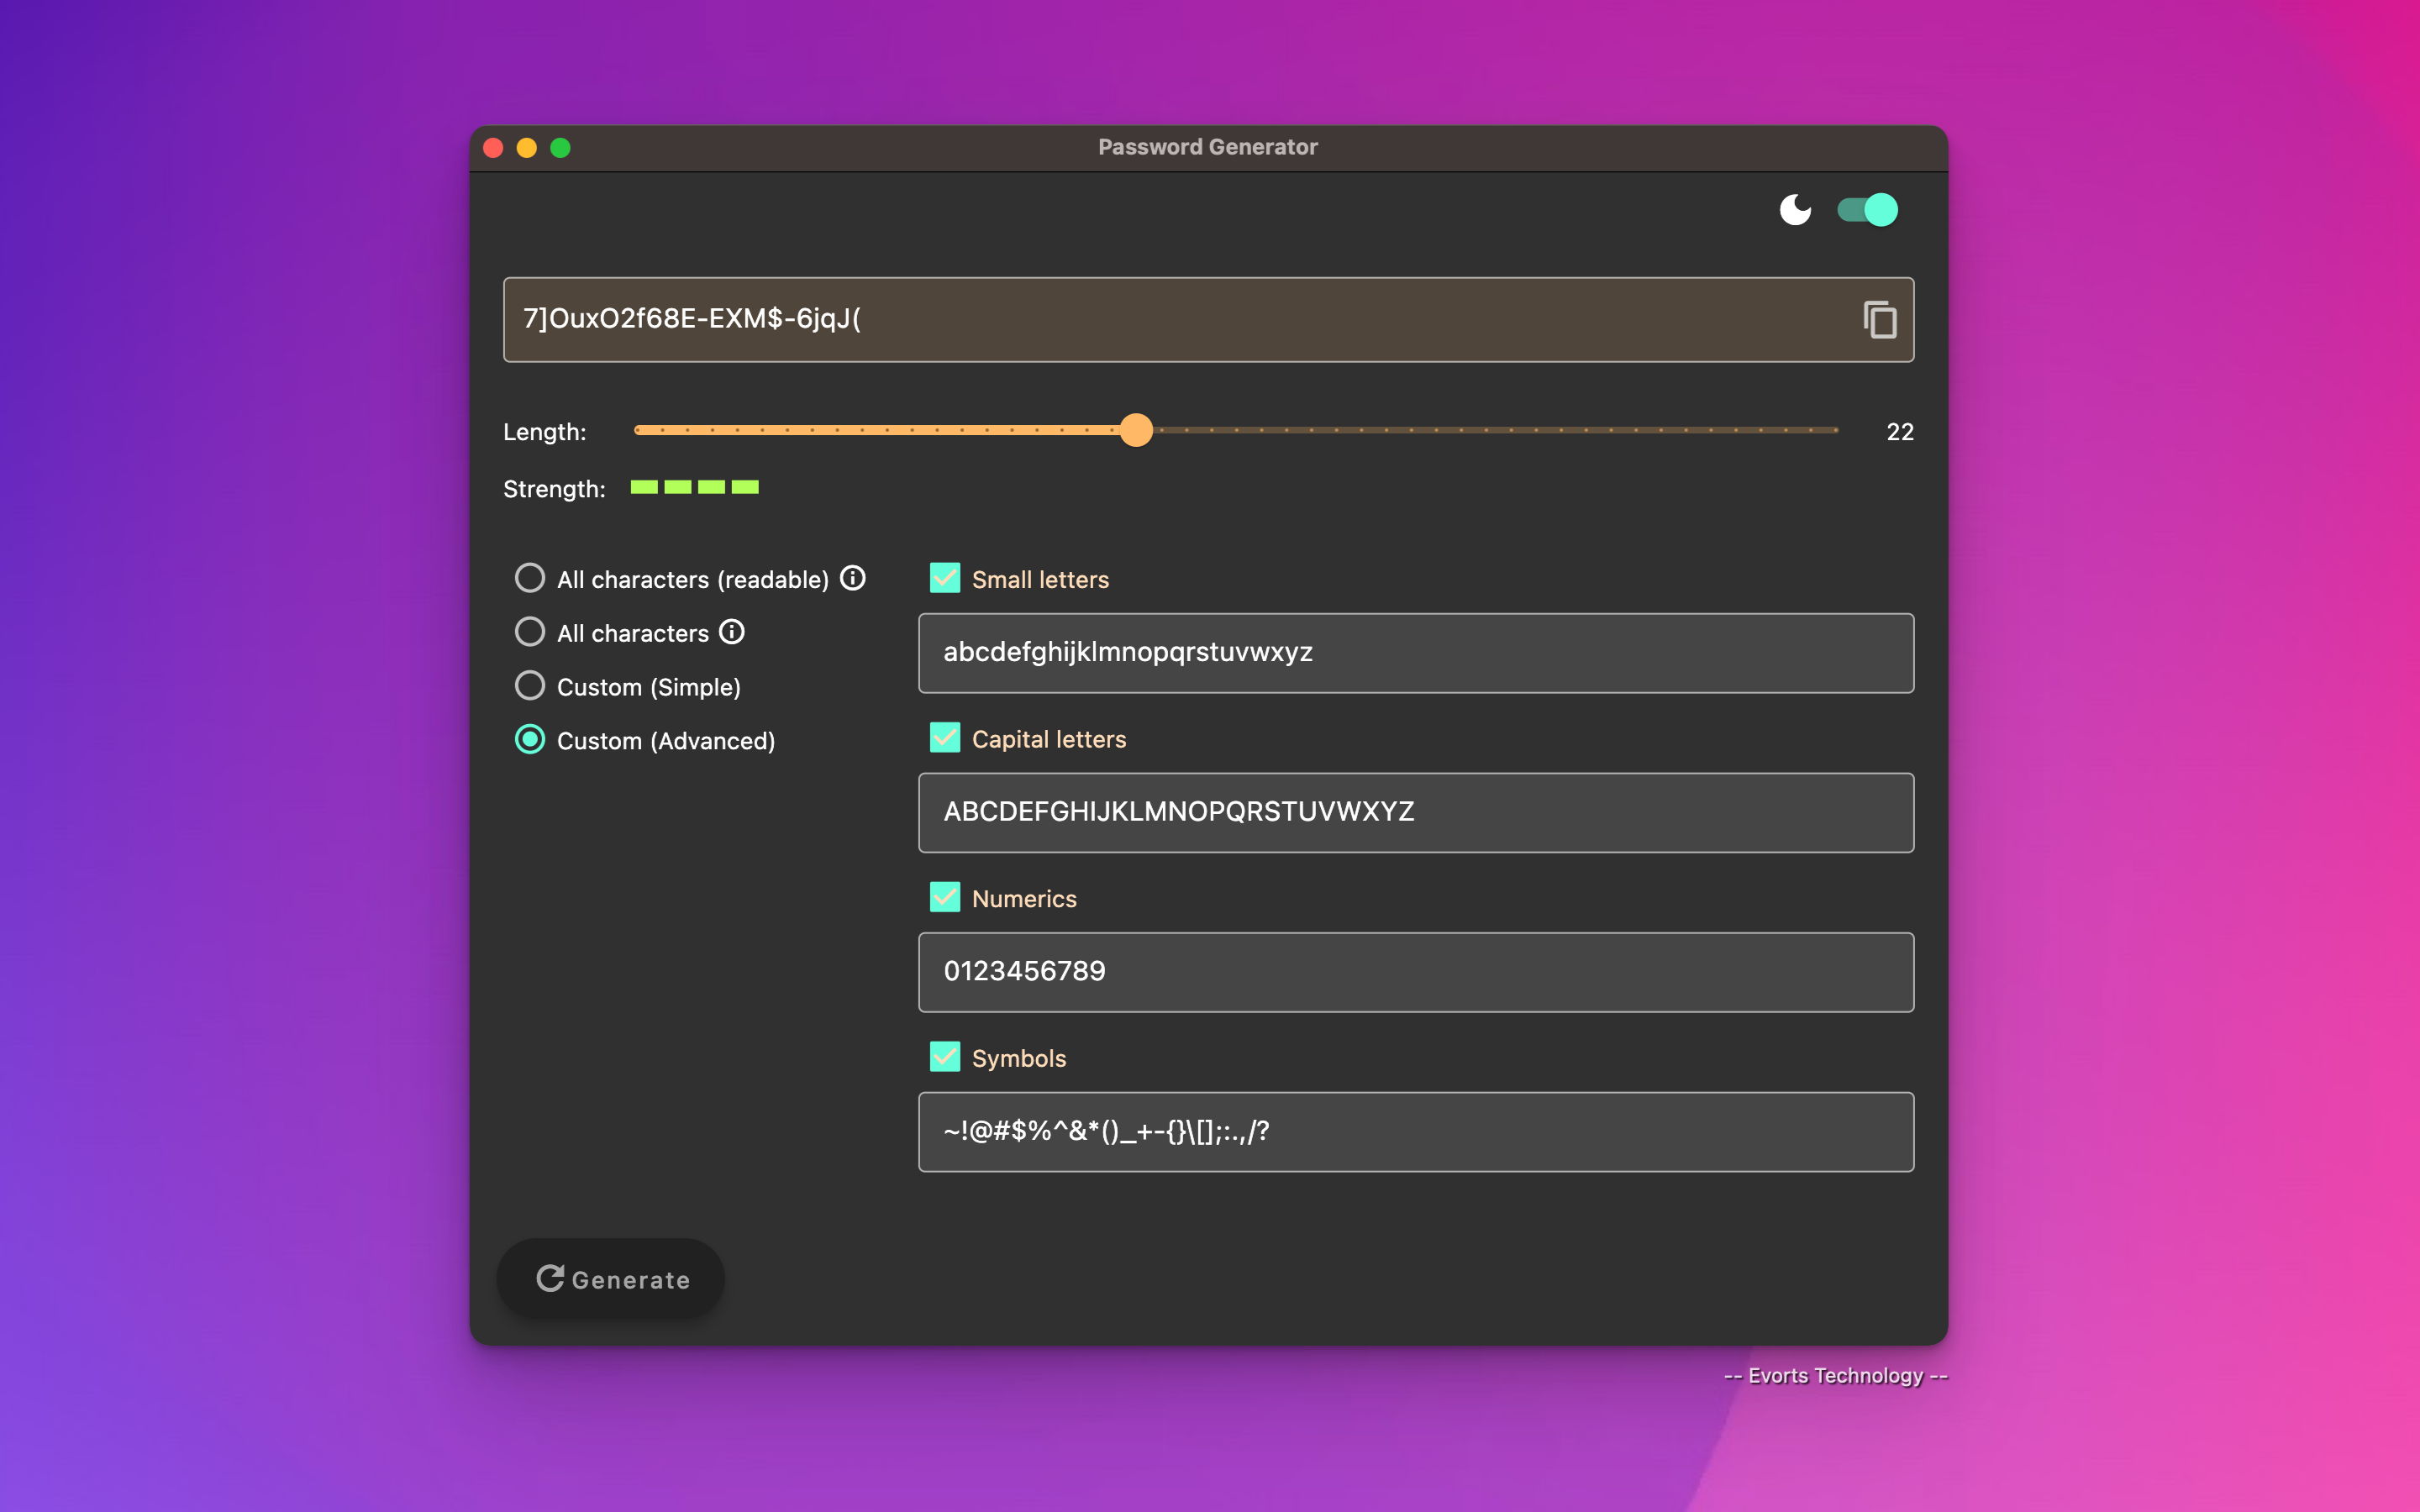Copy the generated password to clipboard
2420x1512 pixels.
point(1879,320)
